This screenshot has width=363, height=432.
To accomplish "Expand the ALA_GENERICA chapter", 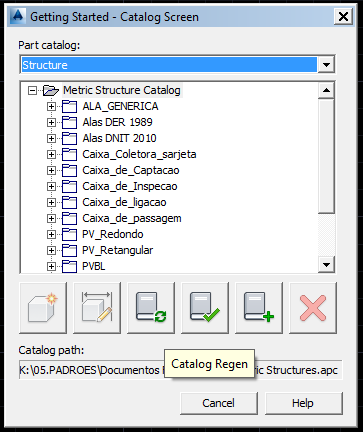I will (x=51, y=106).
